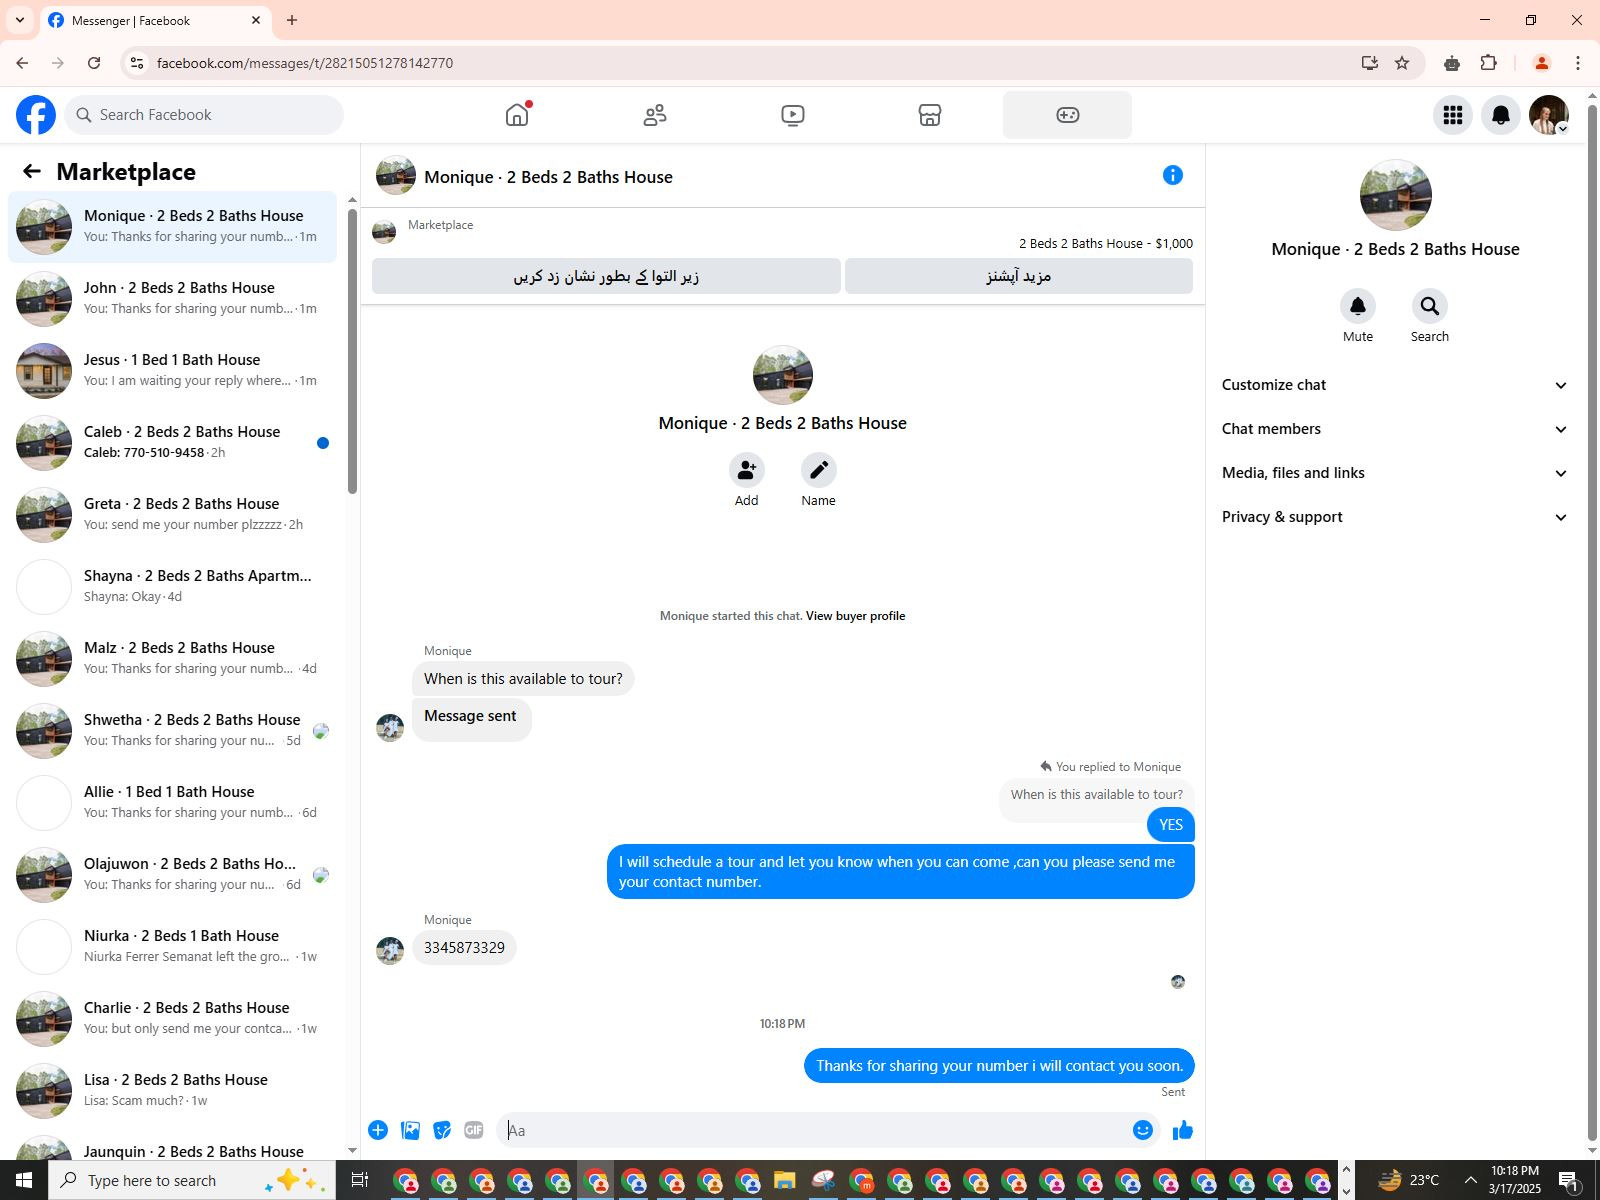The height and width of the screenshot is (1200, 1600).
Task: Open Greta · 2 Beds 2 Baths House chat
Action: [172, 515]
